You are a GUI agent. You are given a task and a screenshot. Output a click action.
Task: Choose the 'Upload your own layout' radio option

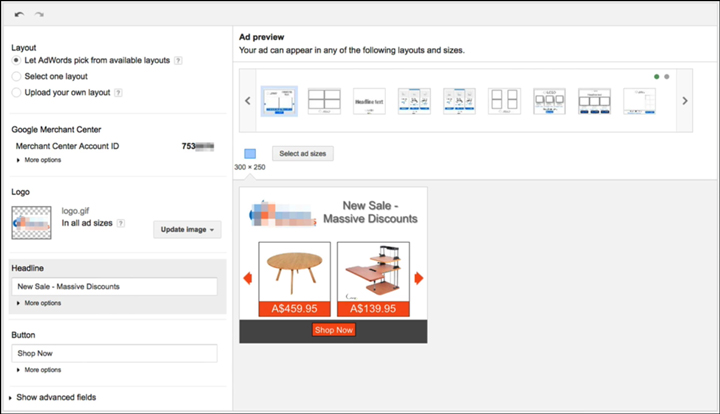tap(16, 92)
